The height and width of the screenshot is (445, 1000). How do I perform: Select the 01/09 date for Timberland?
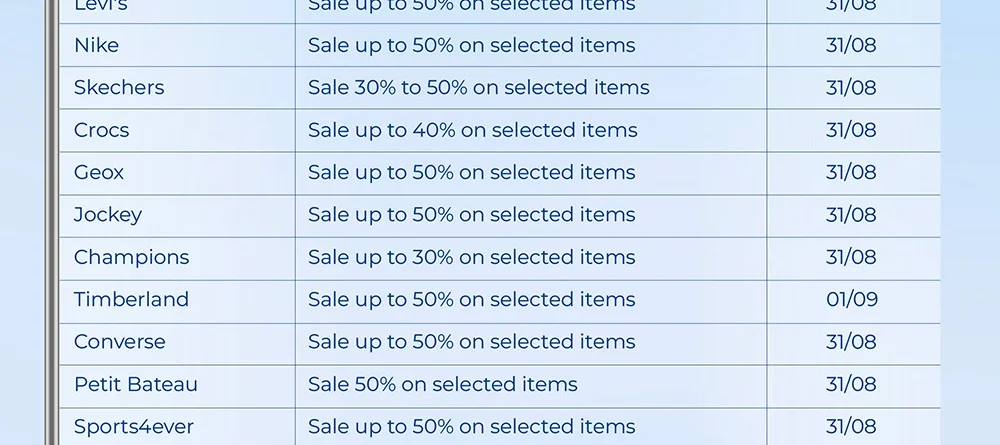[x=851, y=299]
